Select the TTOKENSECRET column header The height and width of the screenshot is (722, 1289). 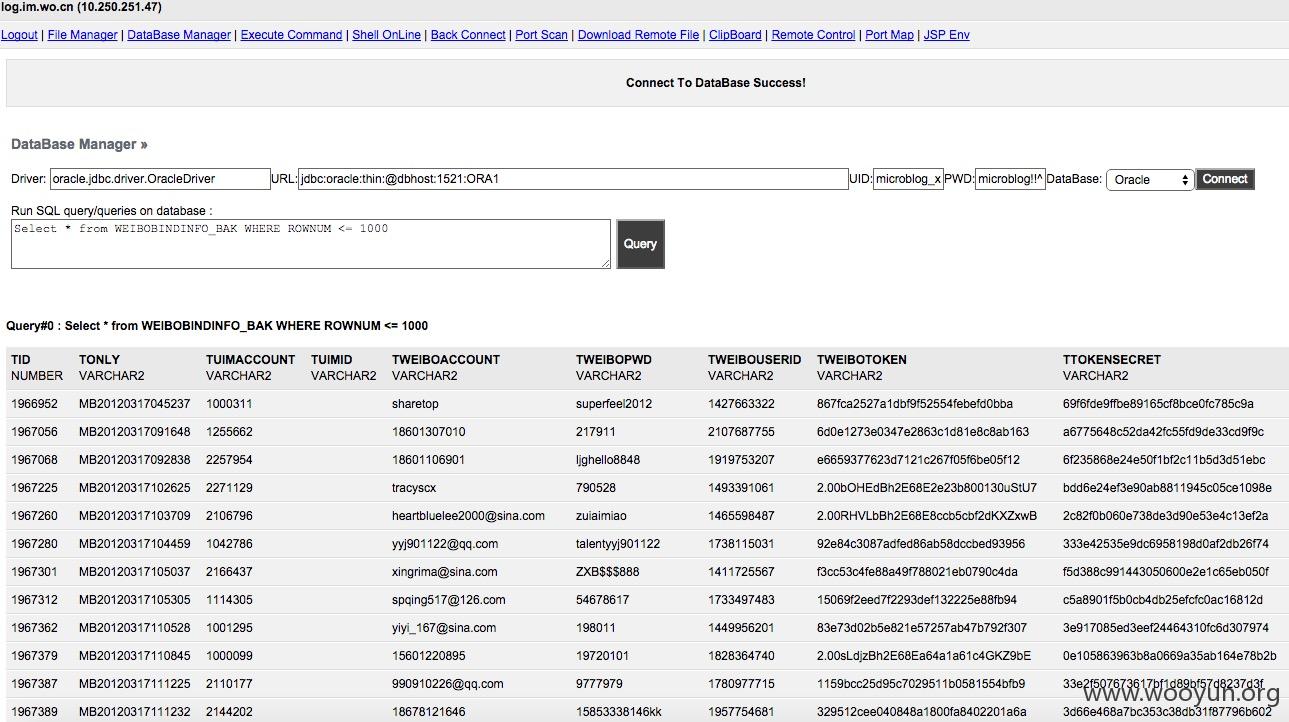[1112, 360]
